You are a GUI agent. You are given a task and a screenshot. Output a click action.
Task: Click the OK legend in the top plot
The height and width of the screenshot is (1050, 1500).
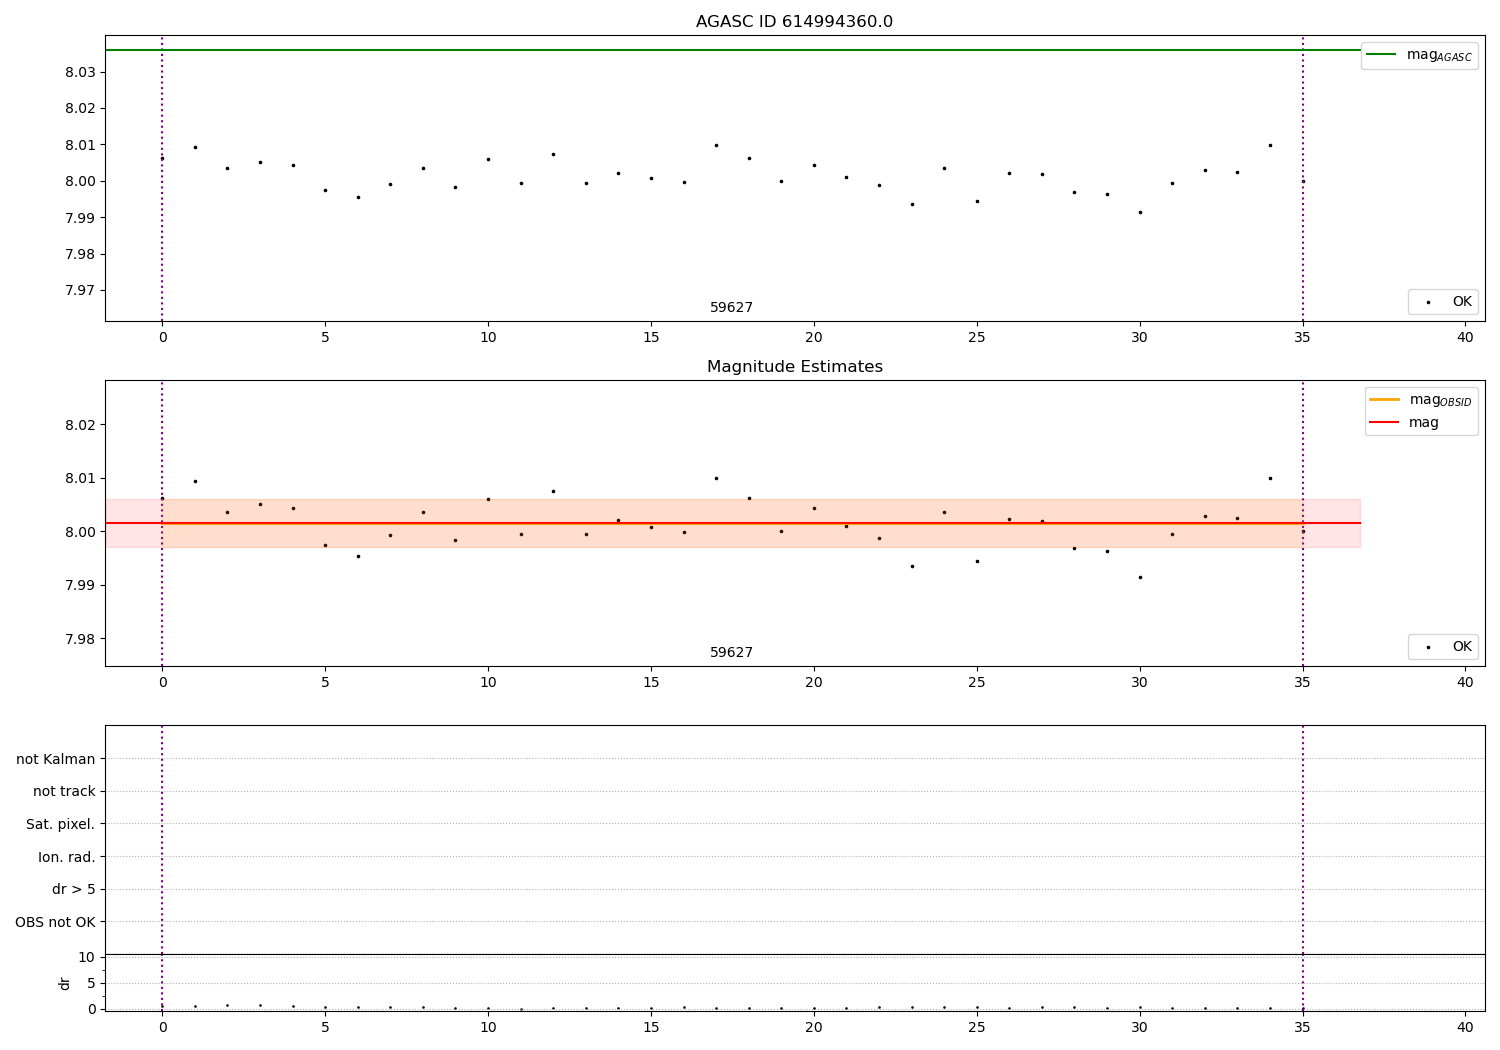pos(1443,302)
